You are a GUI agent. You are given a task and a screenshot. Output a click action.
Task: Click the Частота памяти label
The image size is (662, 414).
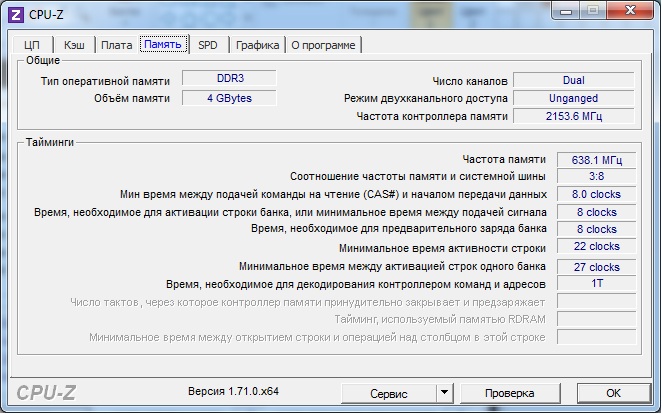504,160
